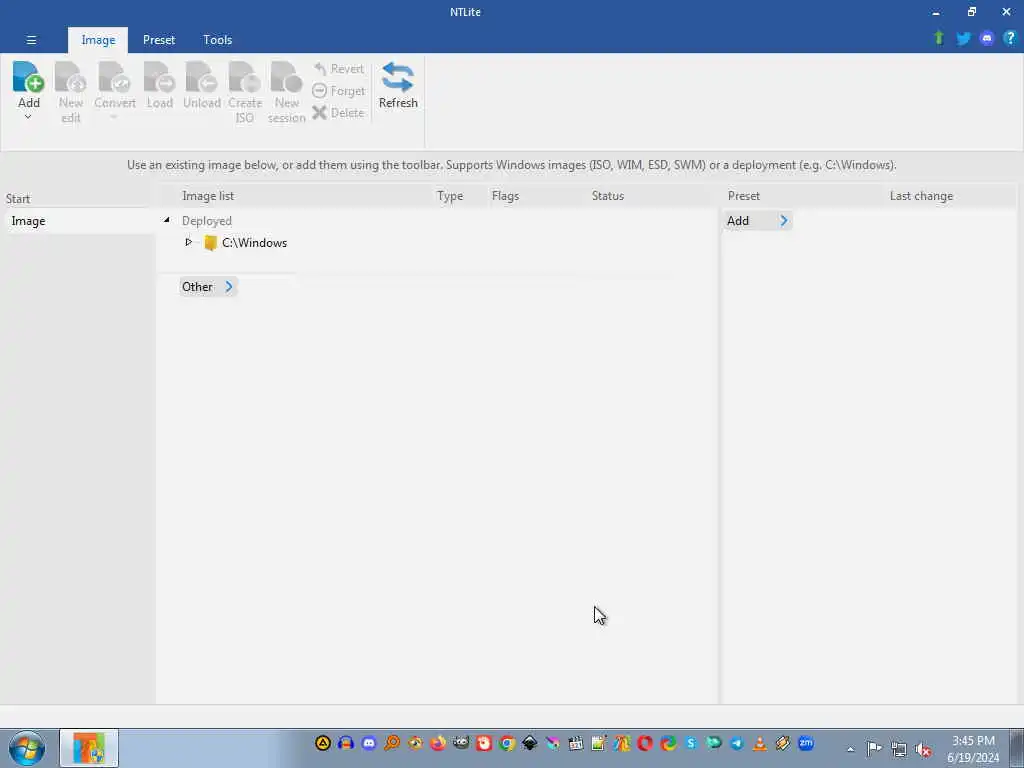1024x768 pixels.
Task: Click the Flags column header
Action: tap(505, 196)
